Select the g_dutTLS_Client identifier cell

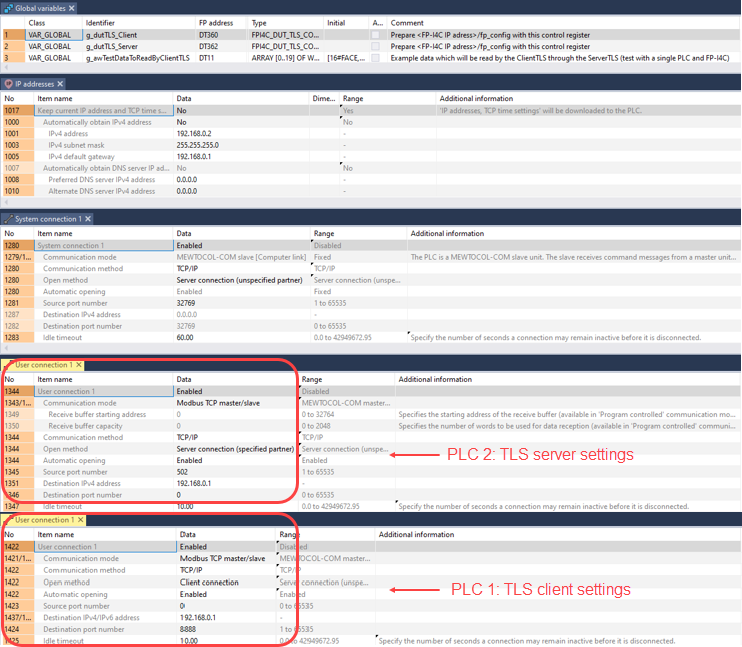139,35
